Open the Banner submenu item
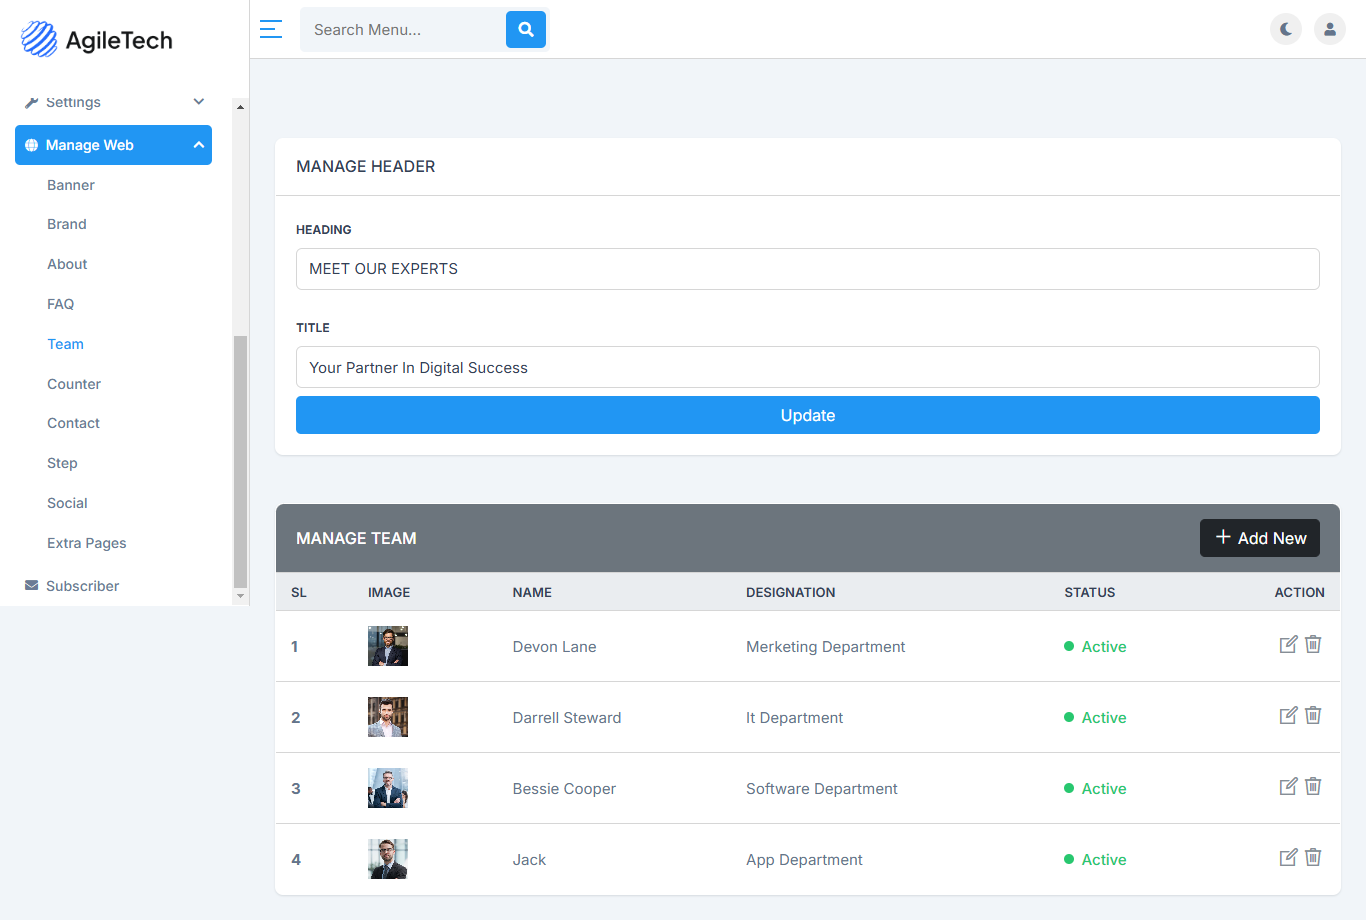The width and height of the screenshot is (1366, 921). 71,185
